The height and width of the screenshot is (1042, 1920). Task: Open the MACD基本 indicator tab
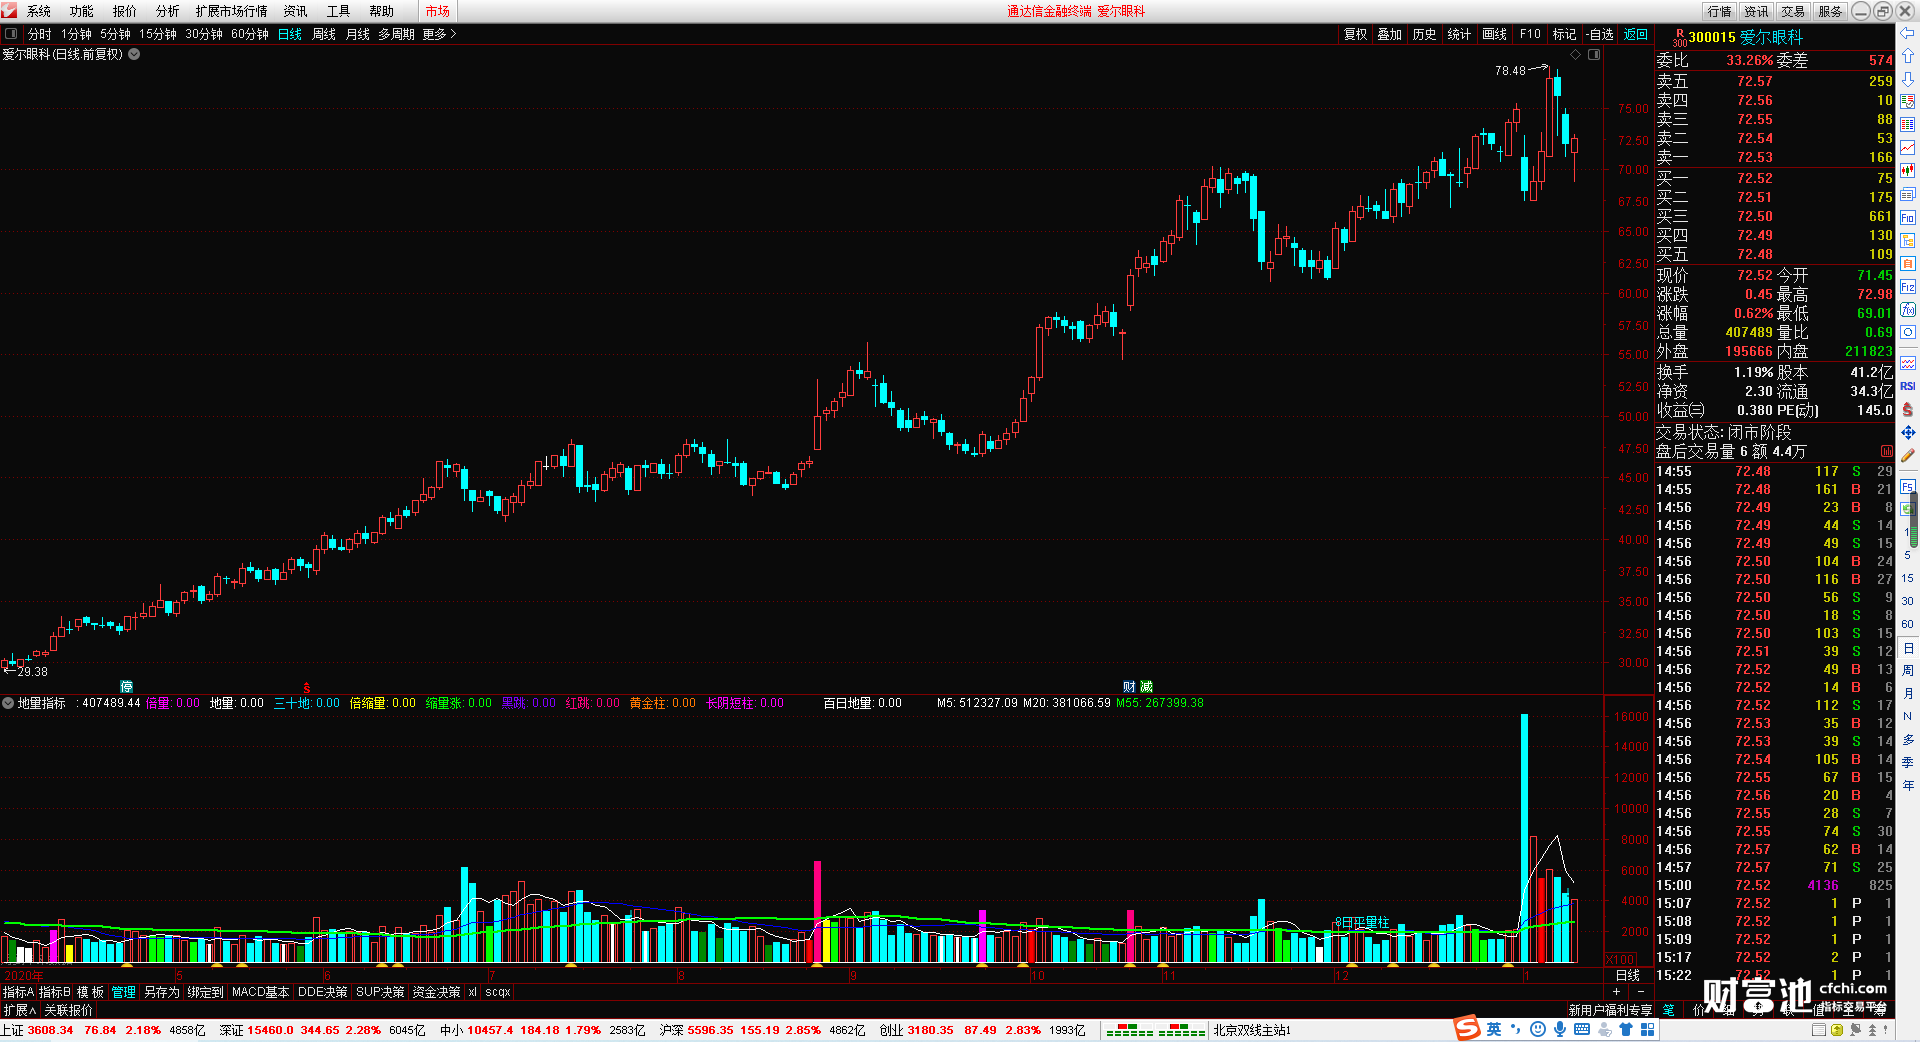(260, 992)
